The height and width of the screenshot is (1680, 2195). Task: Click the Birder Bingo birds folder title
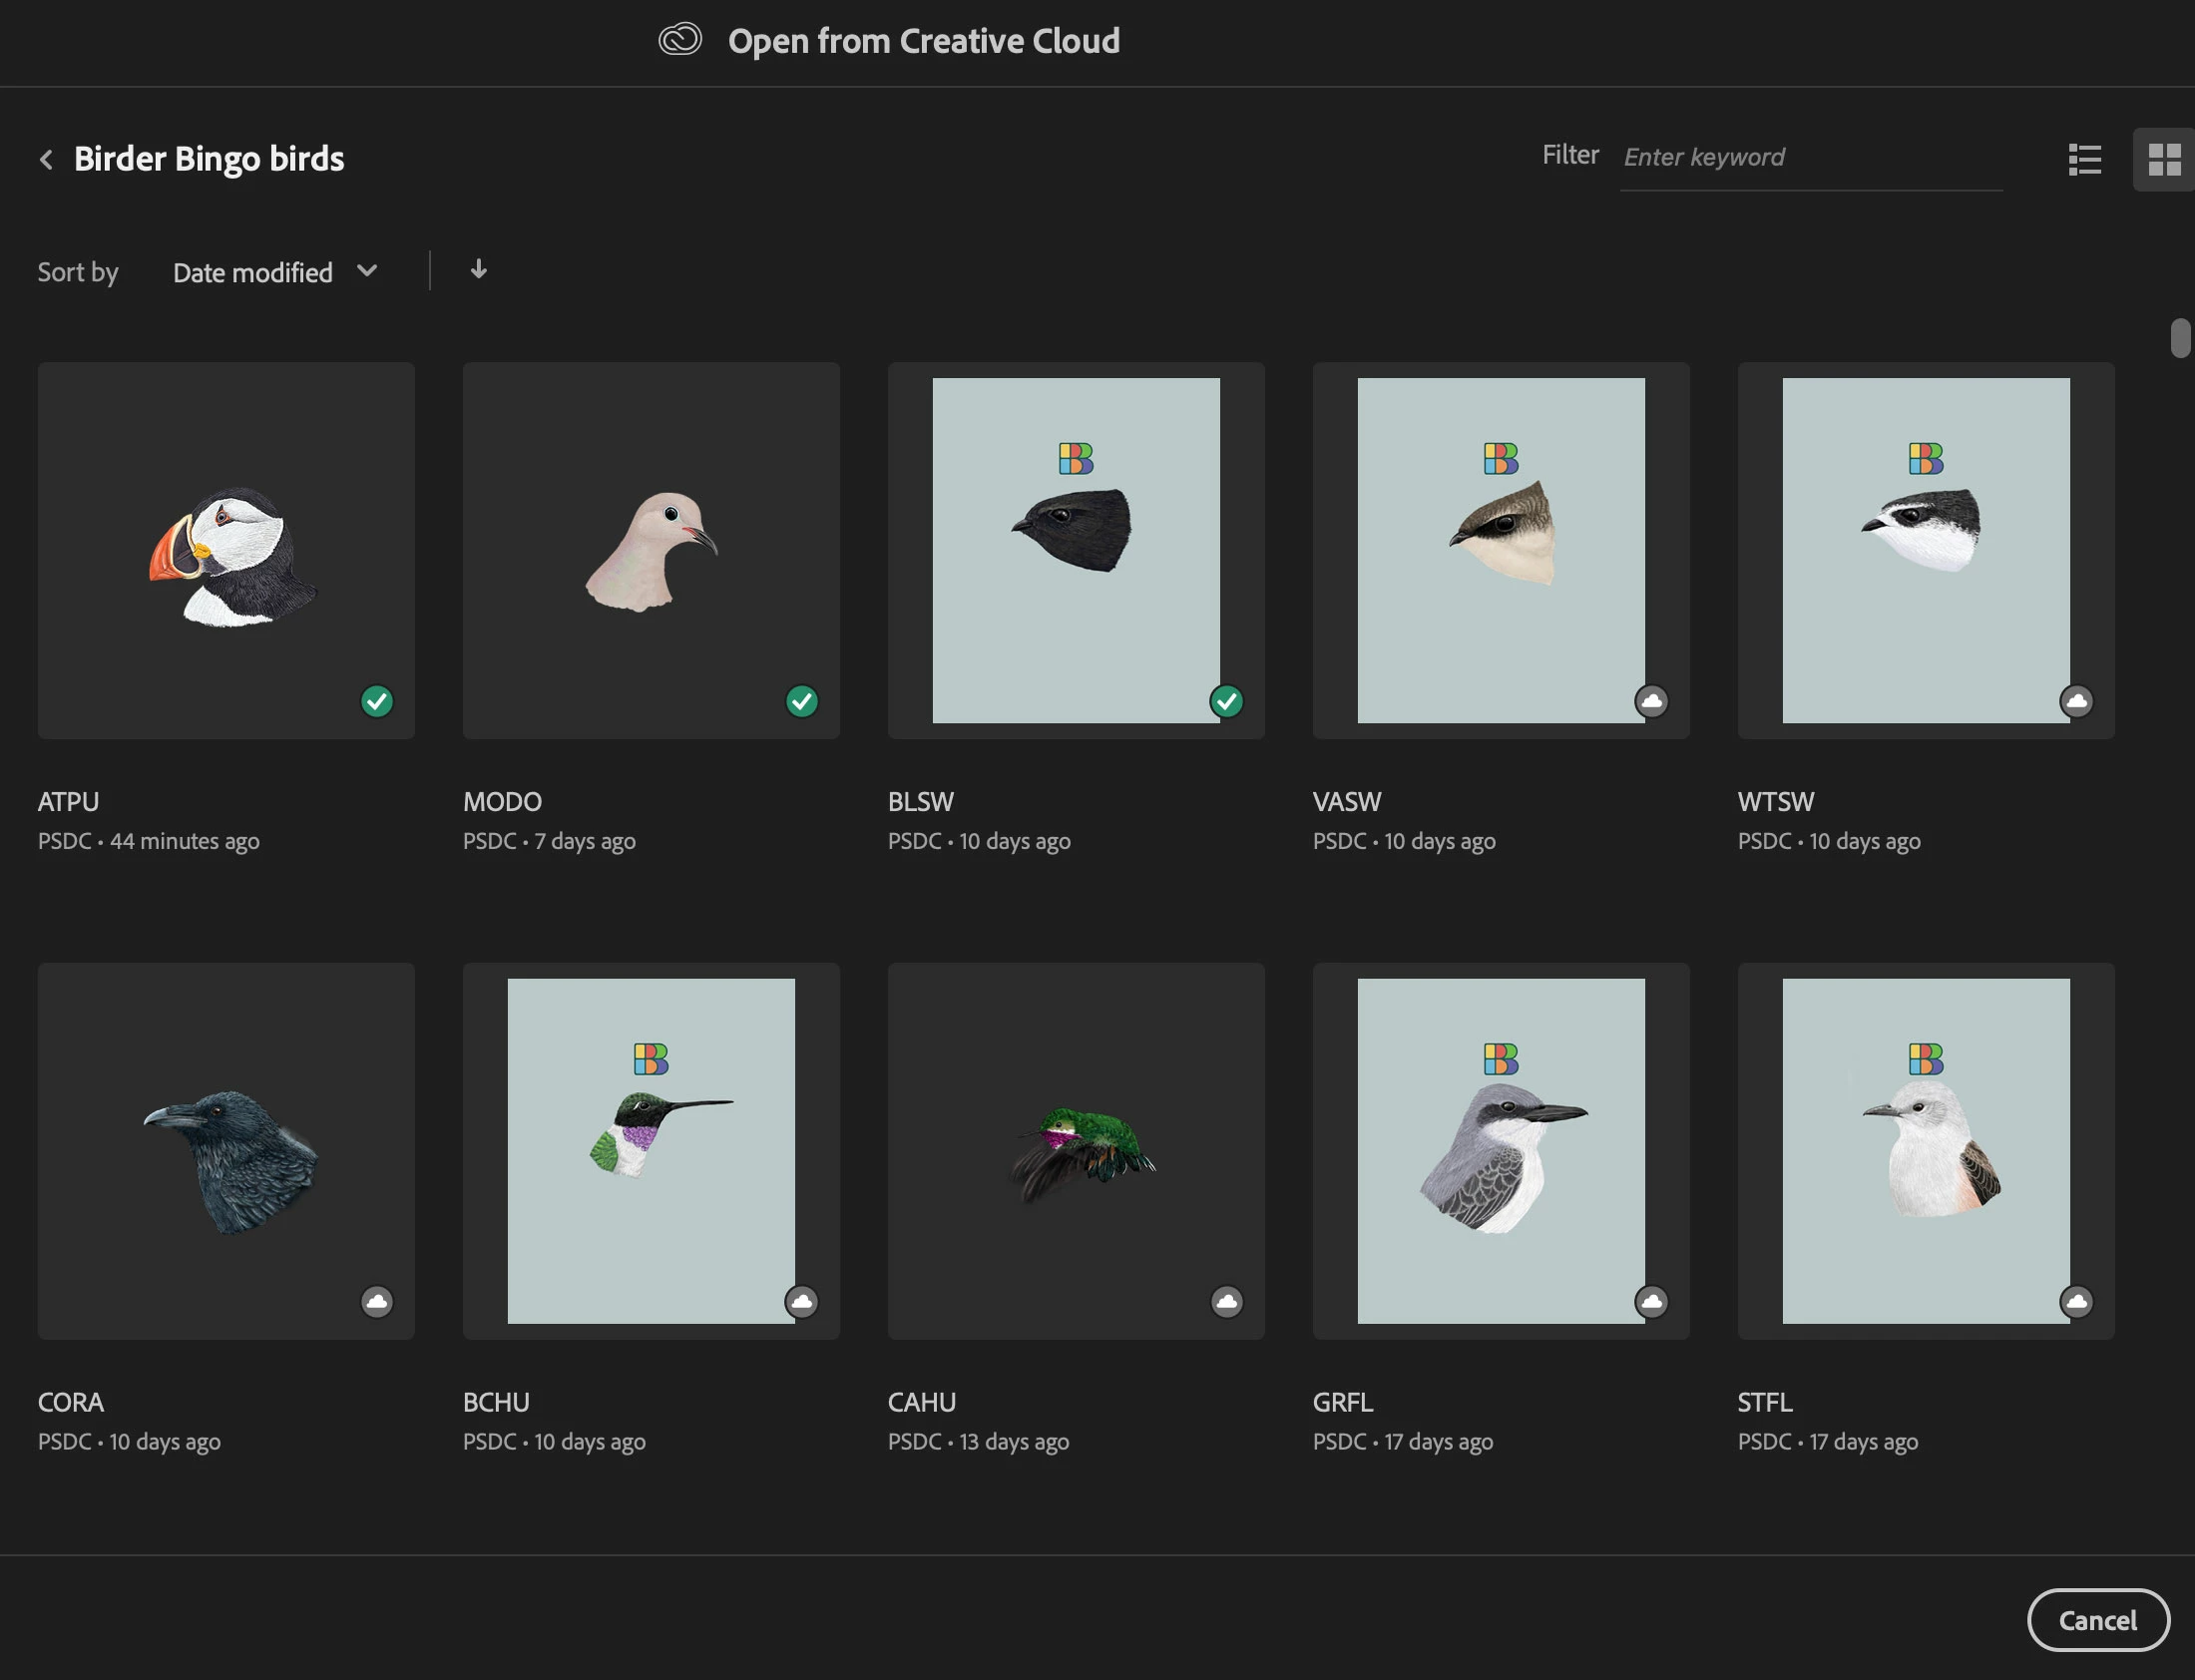209,159
